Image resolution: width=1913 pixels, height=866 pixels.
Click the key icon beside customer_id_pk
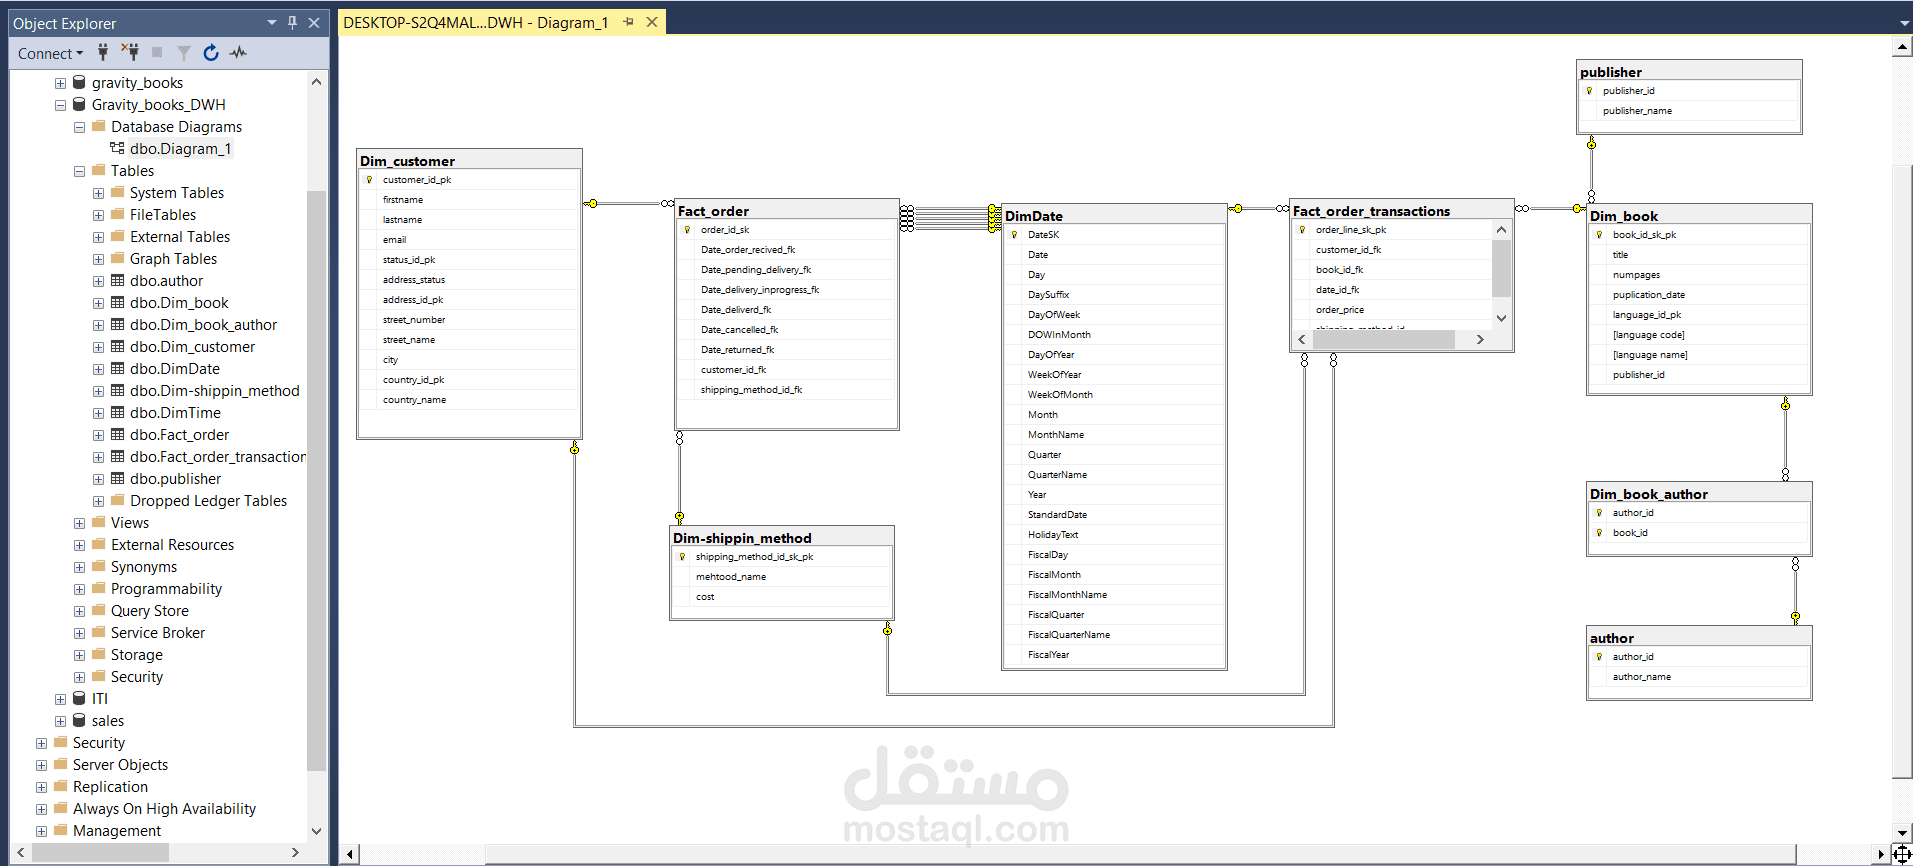369,180
